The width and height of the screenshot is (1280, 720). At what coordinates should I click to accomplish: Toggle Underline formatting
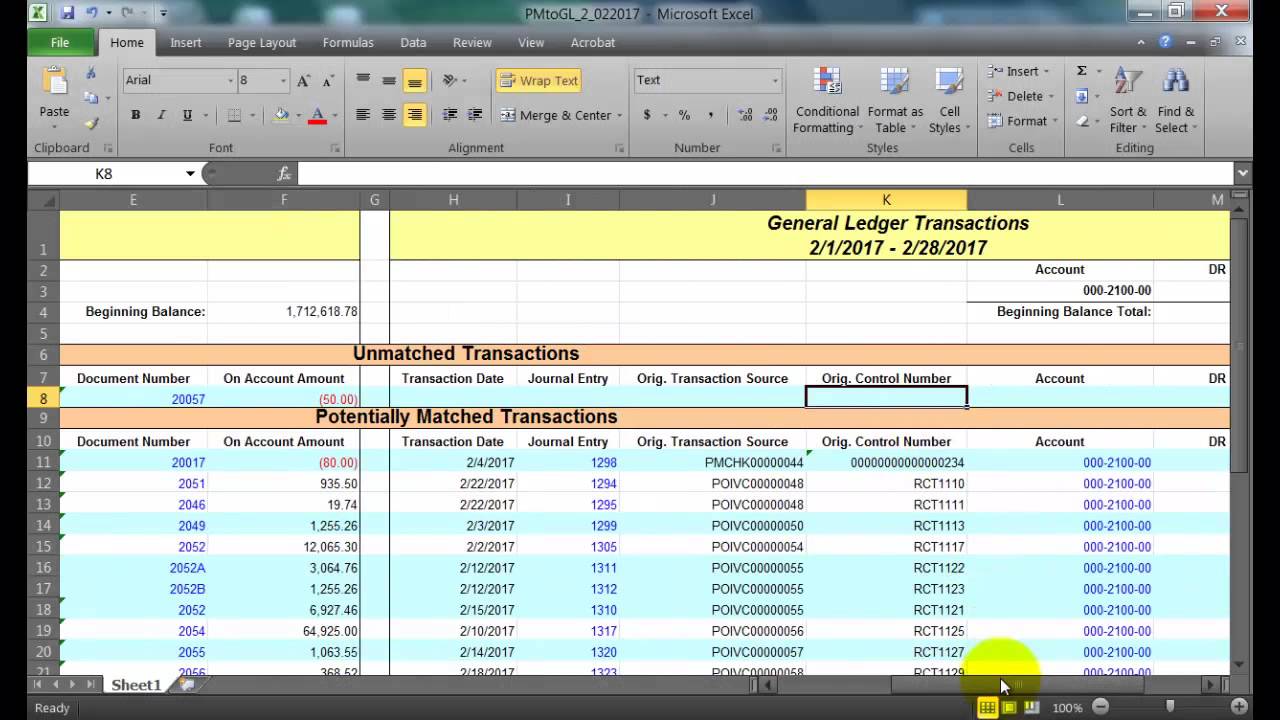[x=187, y=115]
